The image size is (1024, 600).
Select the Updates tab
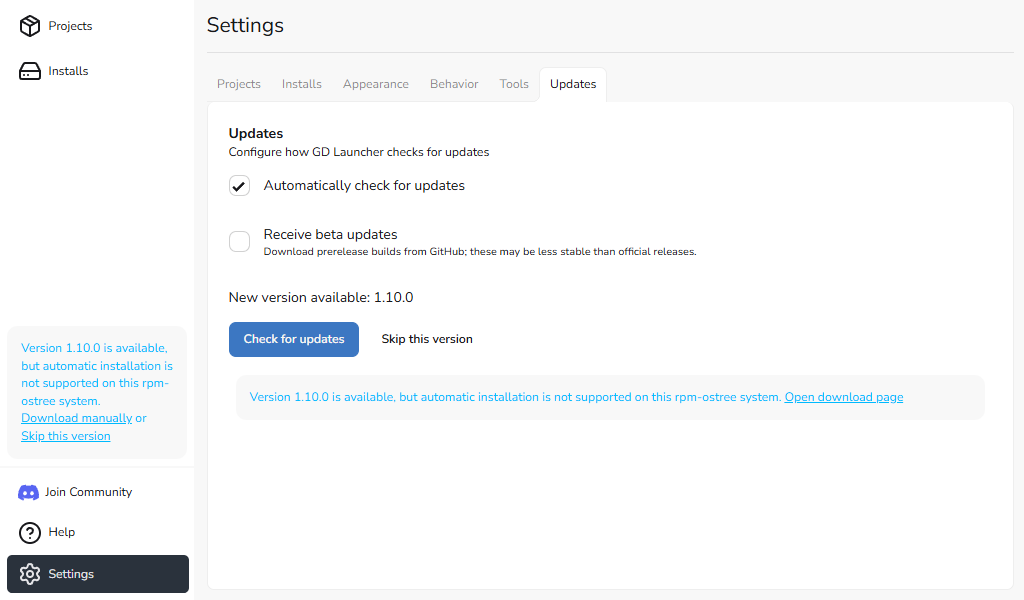point(573,84)
